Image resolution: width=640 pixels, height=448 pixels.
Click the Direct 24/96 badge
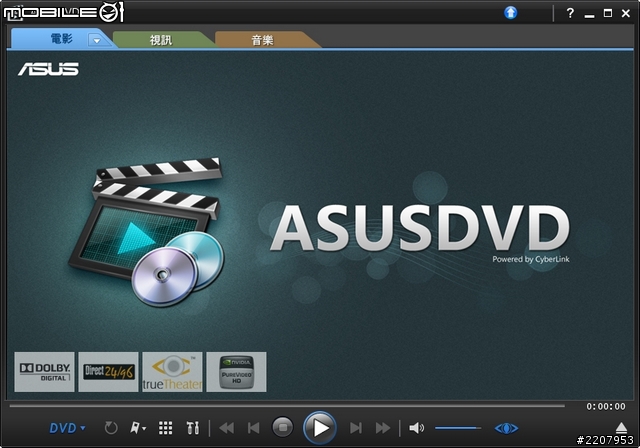coord(109,372)
